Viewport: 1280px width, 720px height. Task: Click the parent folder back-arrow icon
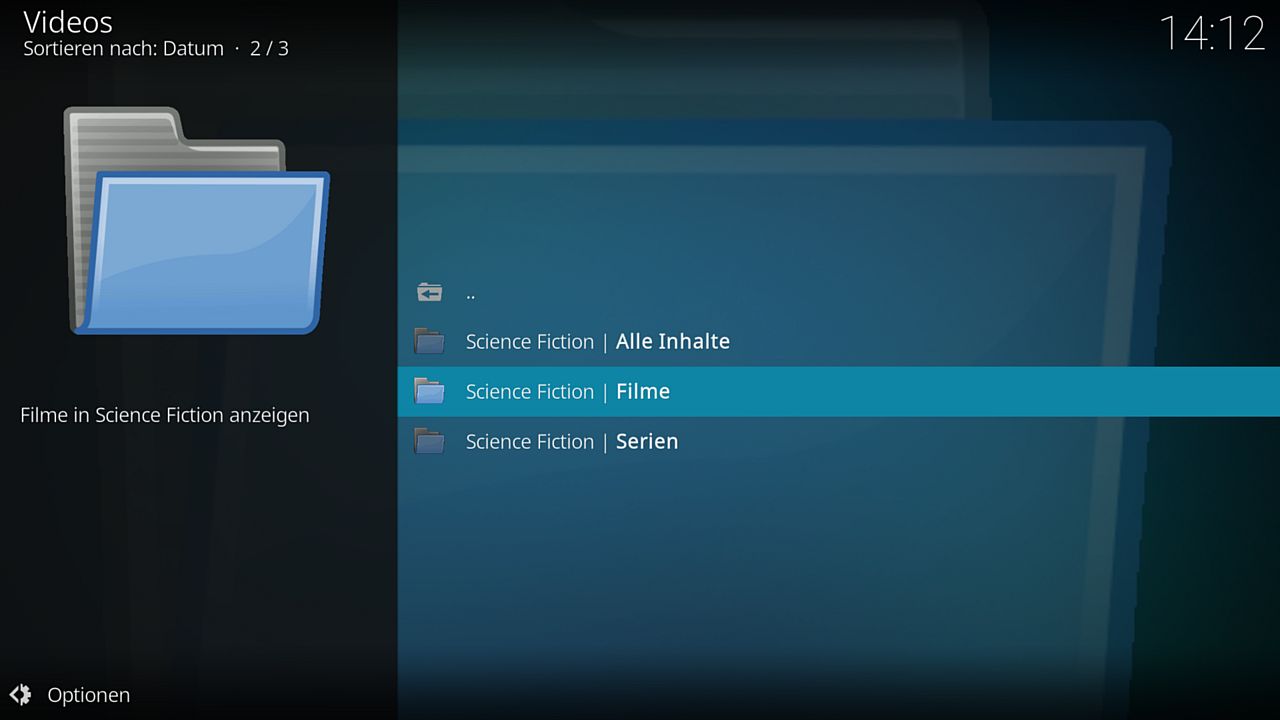430,292
